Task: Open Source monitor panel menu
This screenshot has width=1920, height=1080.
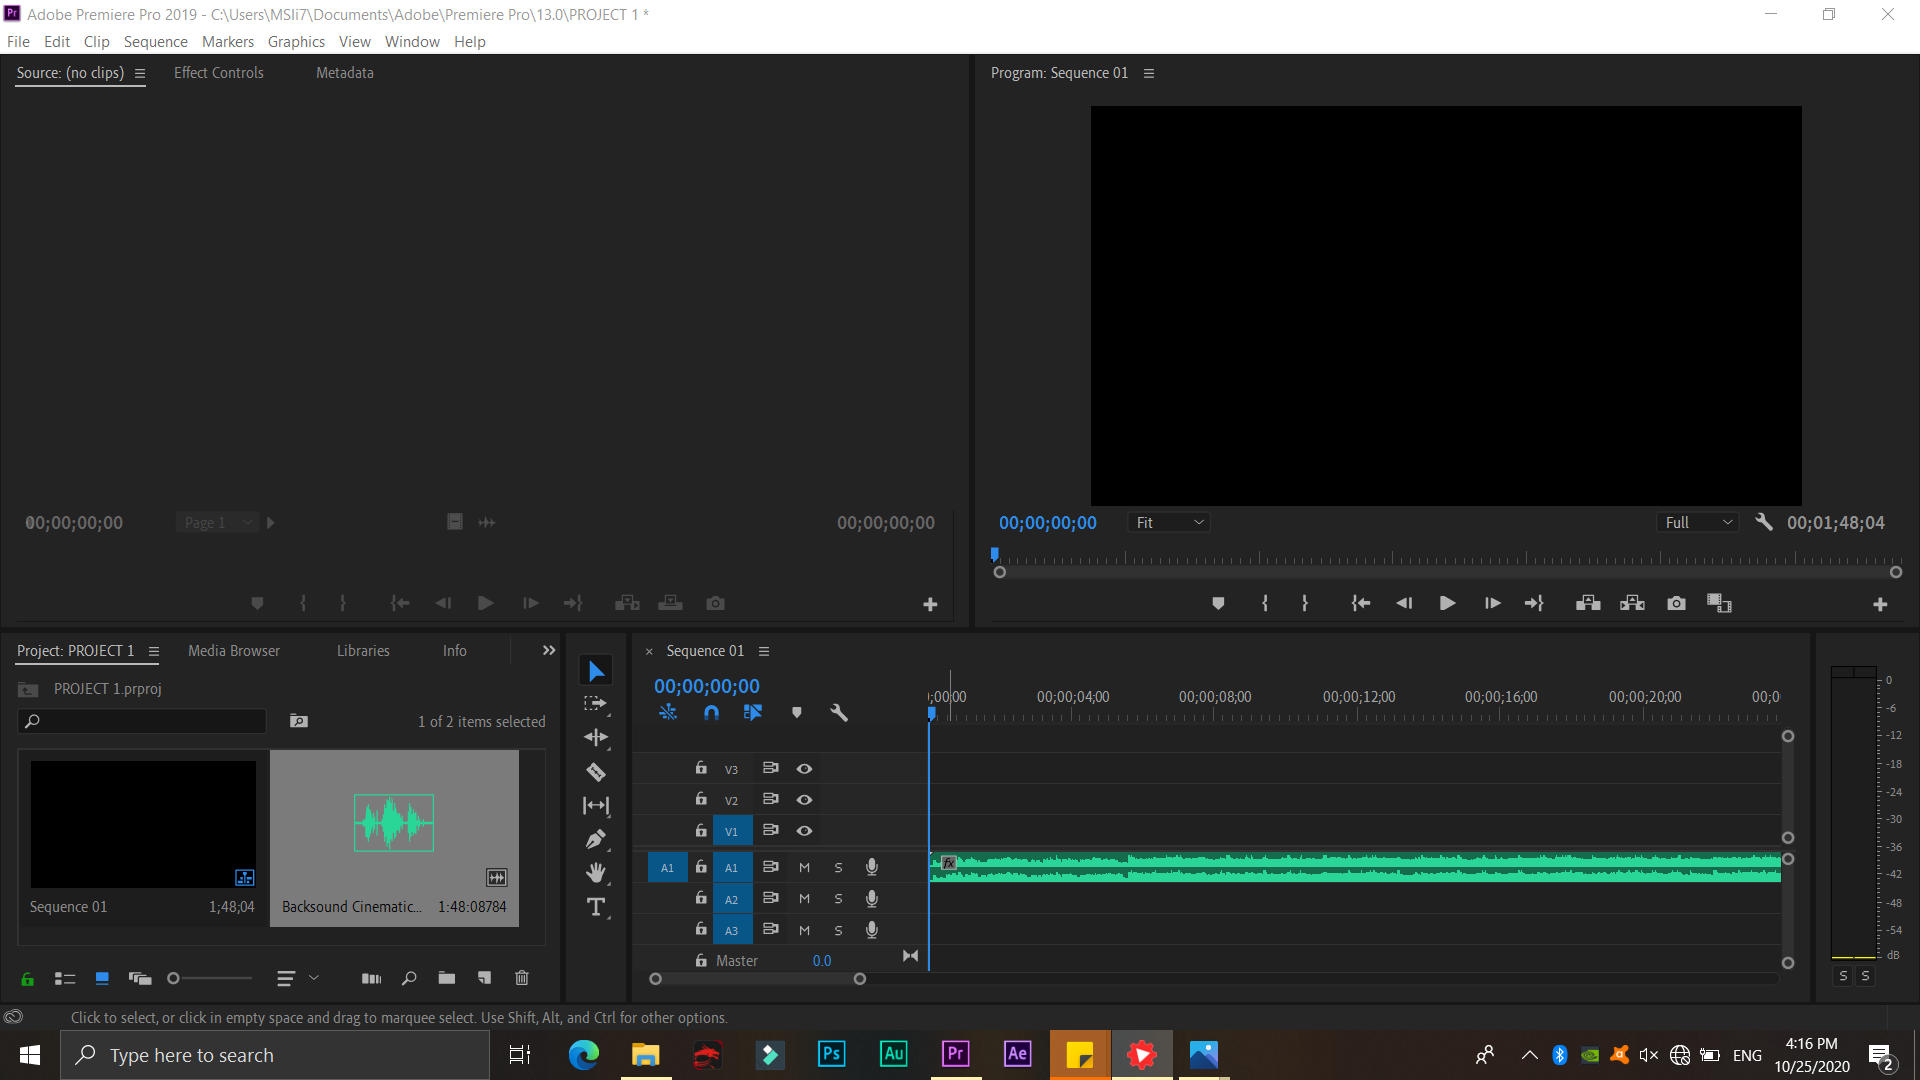Action: point(140,73)
